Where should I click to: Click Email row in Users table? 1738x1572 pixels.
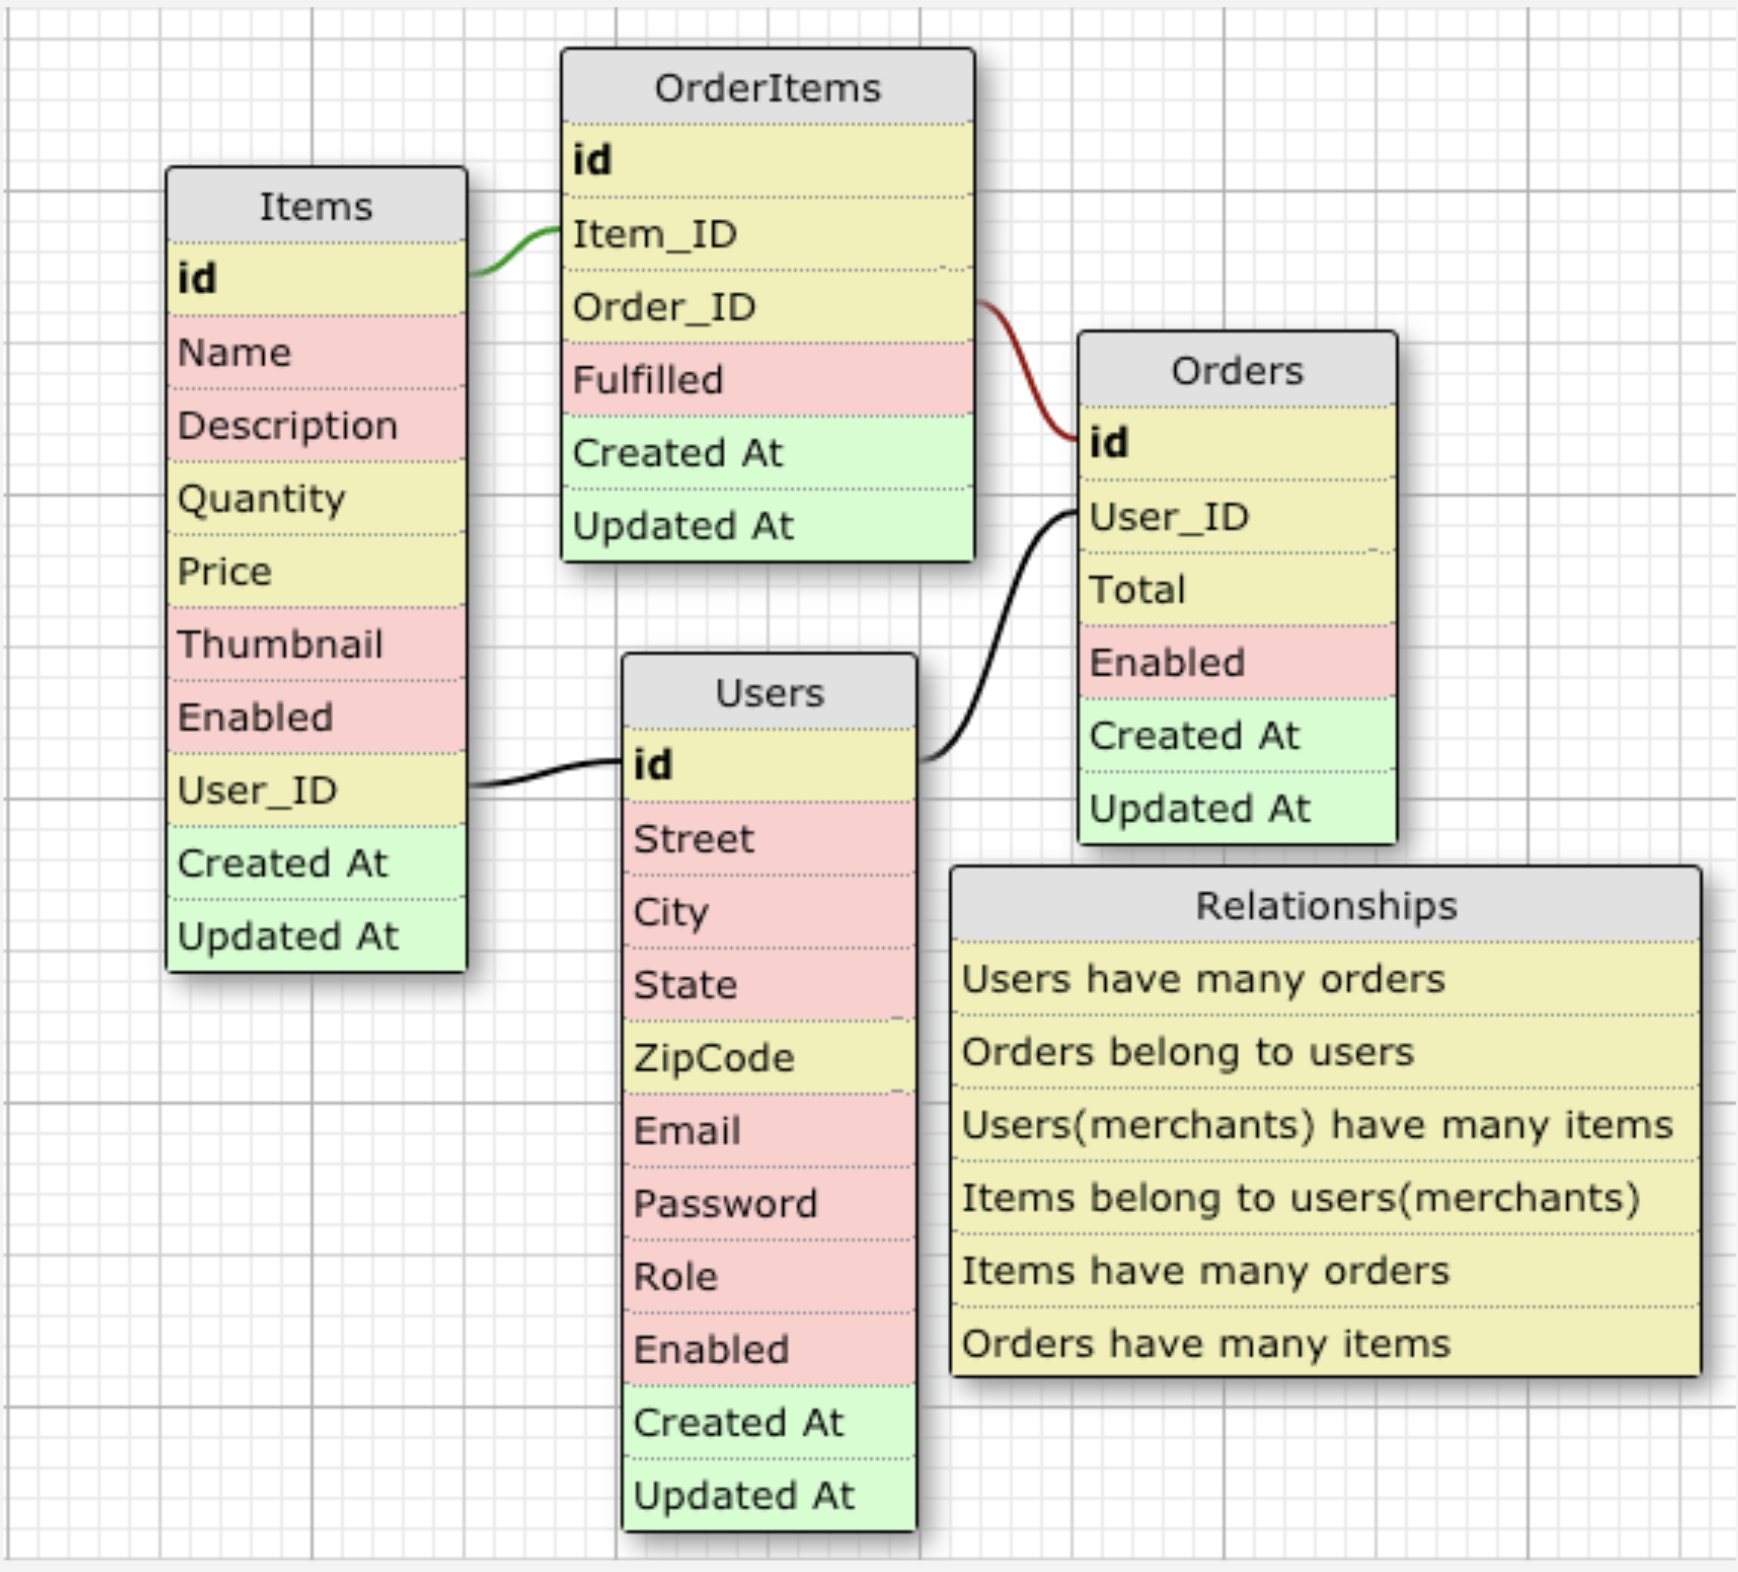(x=770, y=1130)
